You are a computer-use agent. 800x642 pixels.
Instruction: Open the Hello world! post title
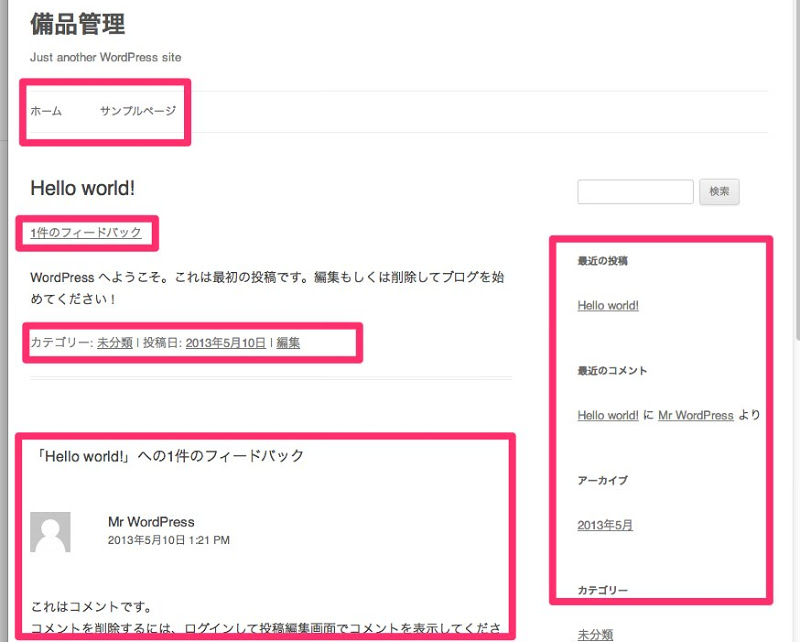point(83,188)
